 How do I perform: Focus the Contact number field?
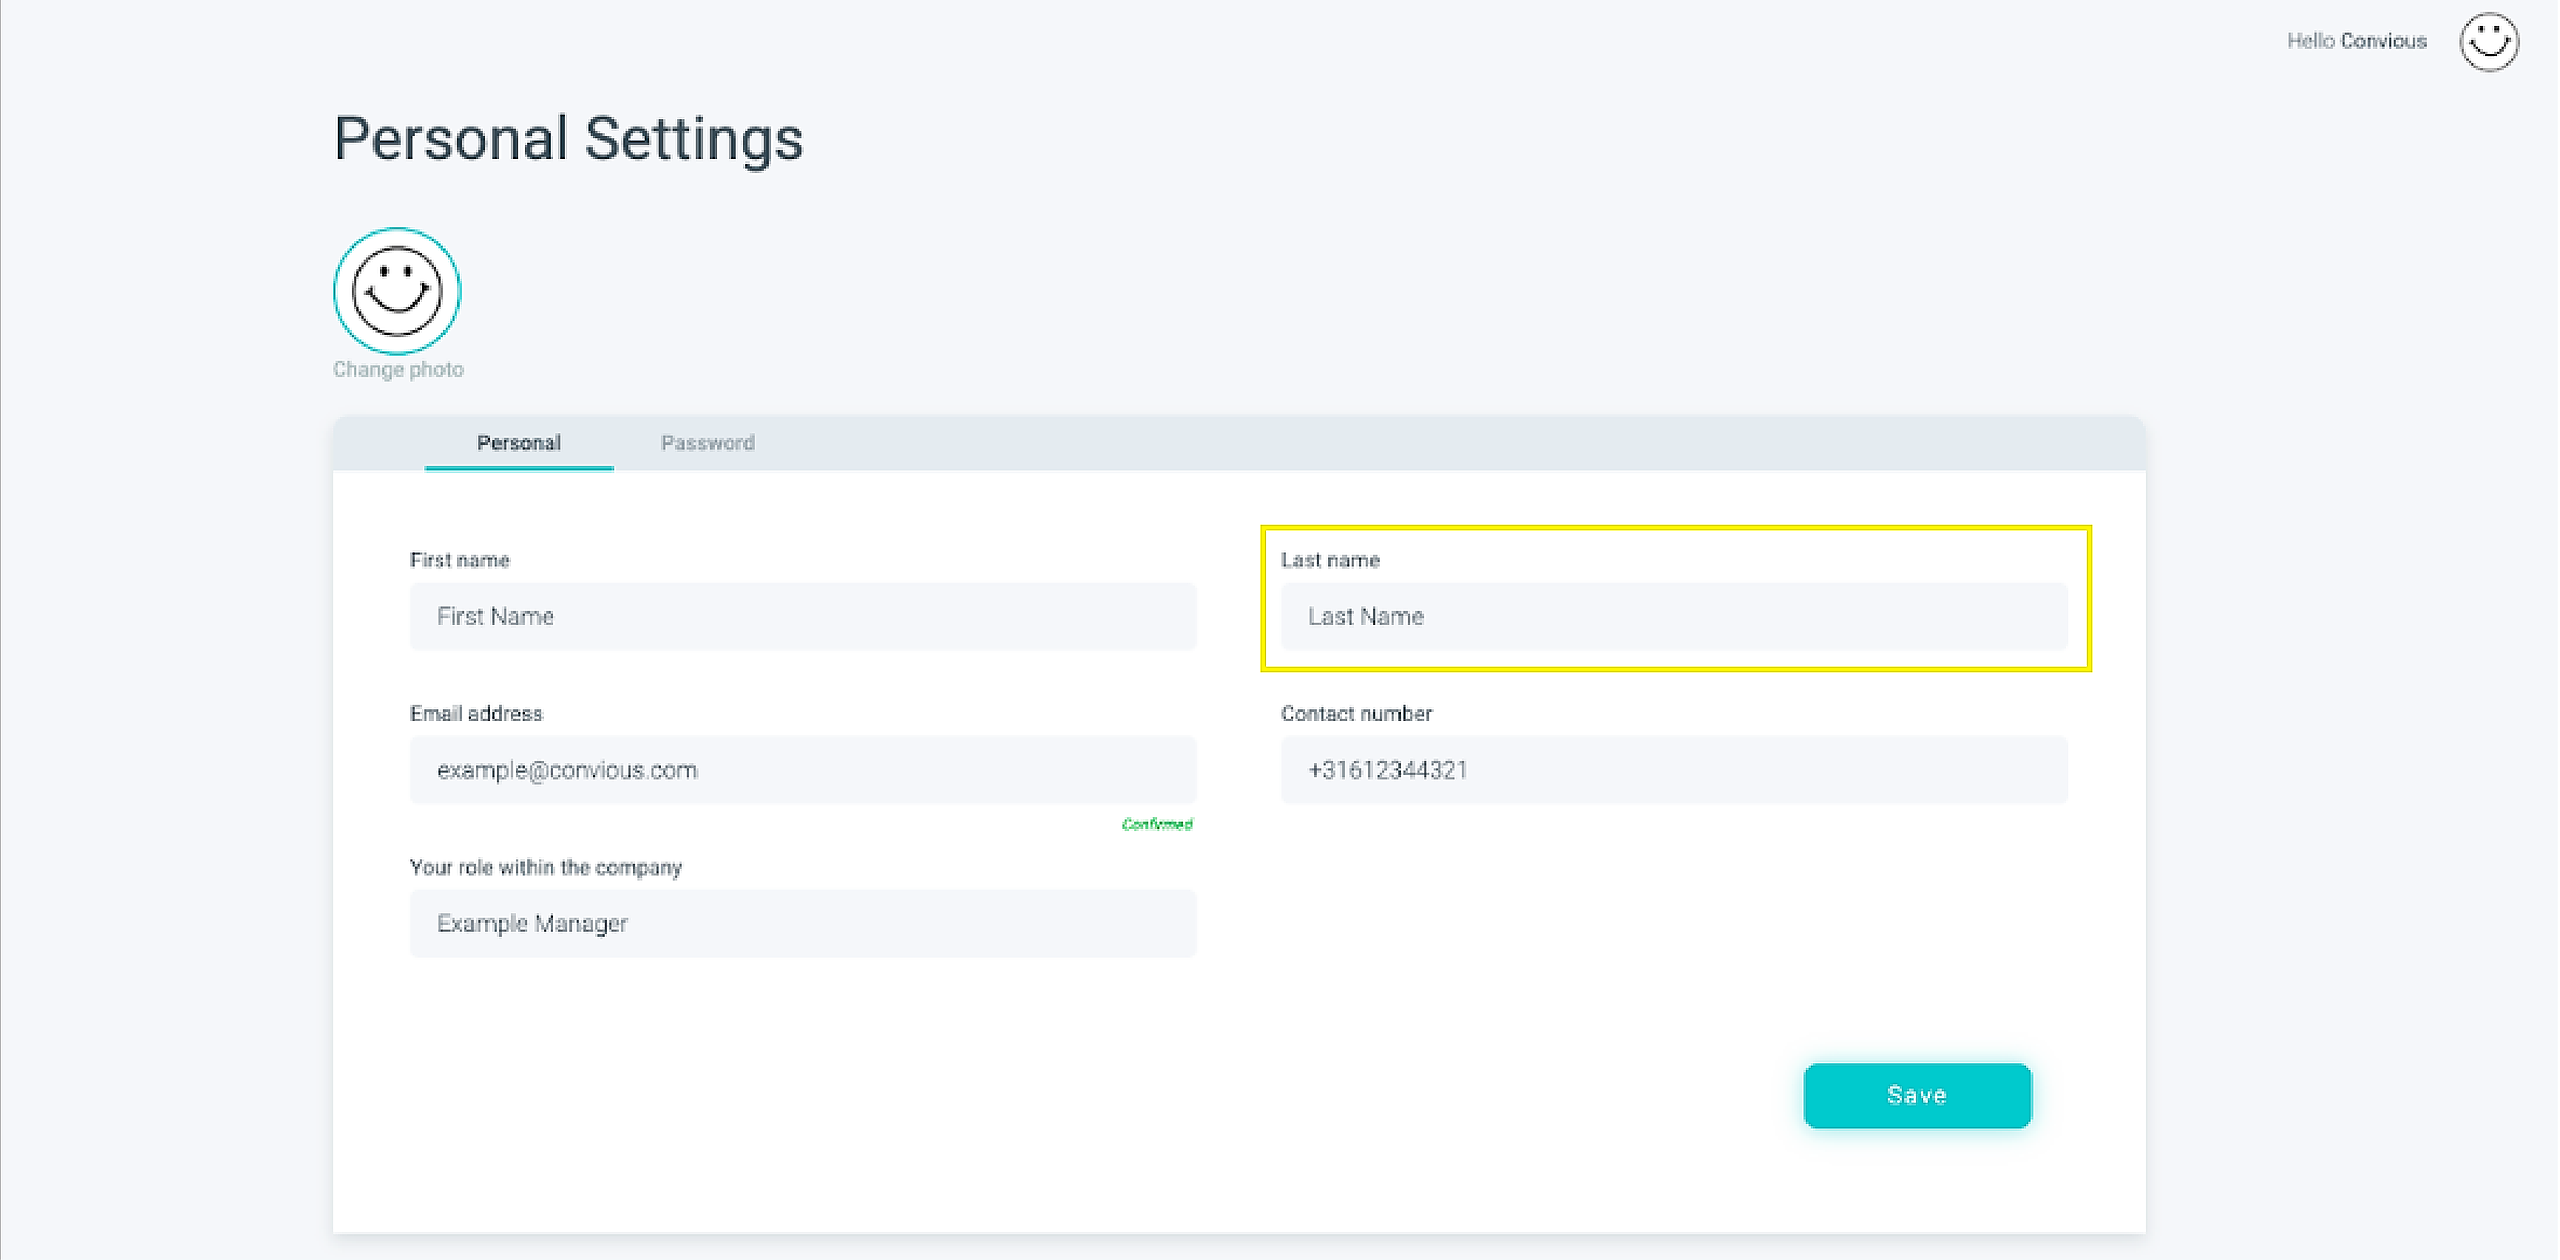pos(1673,770)
